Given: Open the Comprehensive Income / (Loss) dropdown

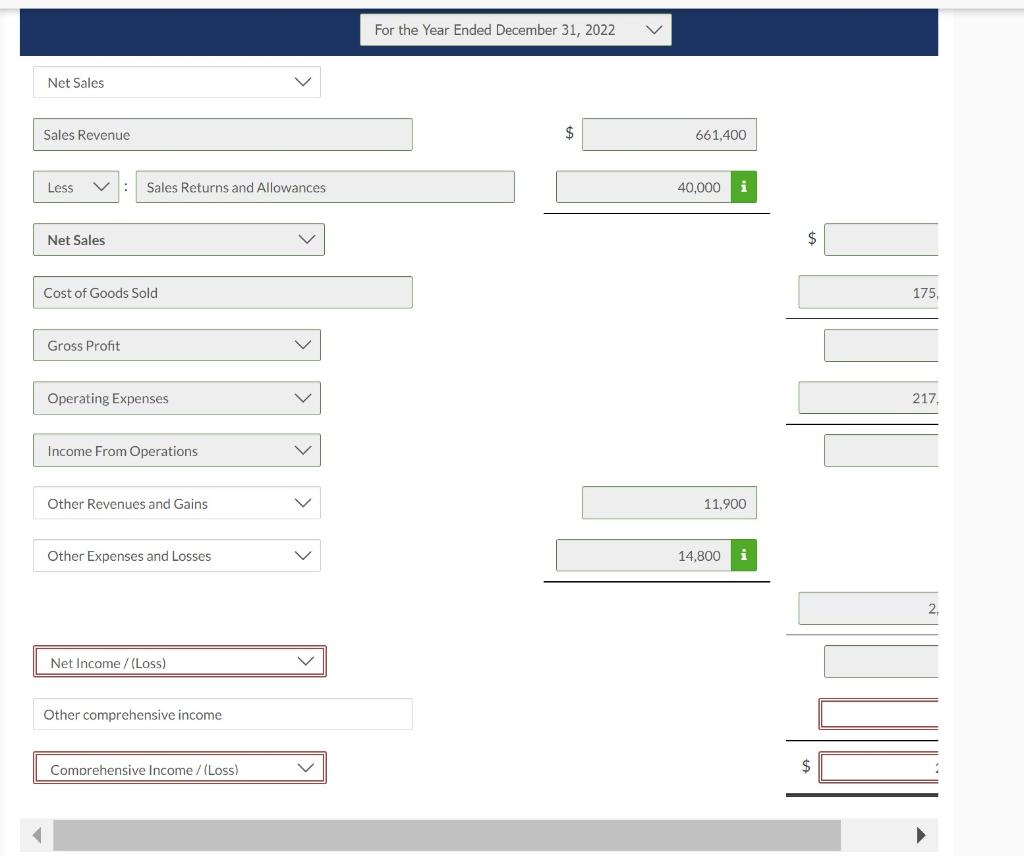Looking at the screenshot, I should 180,768.
